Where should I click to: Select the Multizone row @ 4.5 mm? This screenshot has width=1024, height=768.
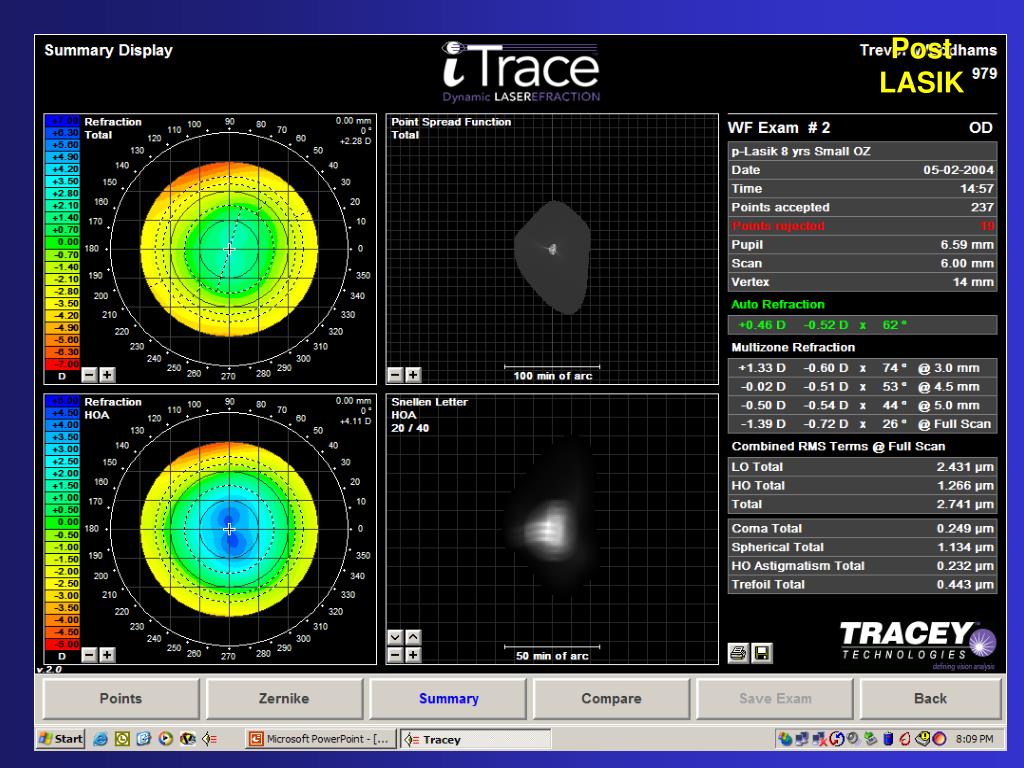[x=863, y=387]
